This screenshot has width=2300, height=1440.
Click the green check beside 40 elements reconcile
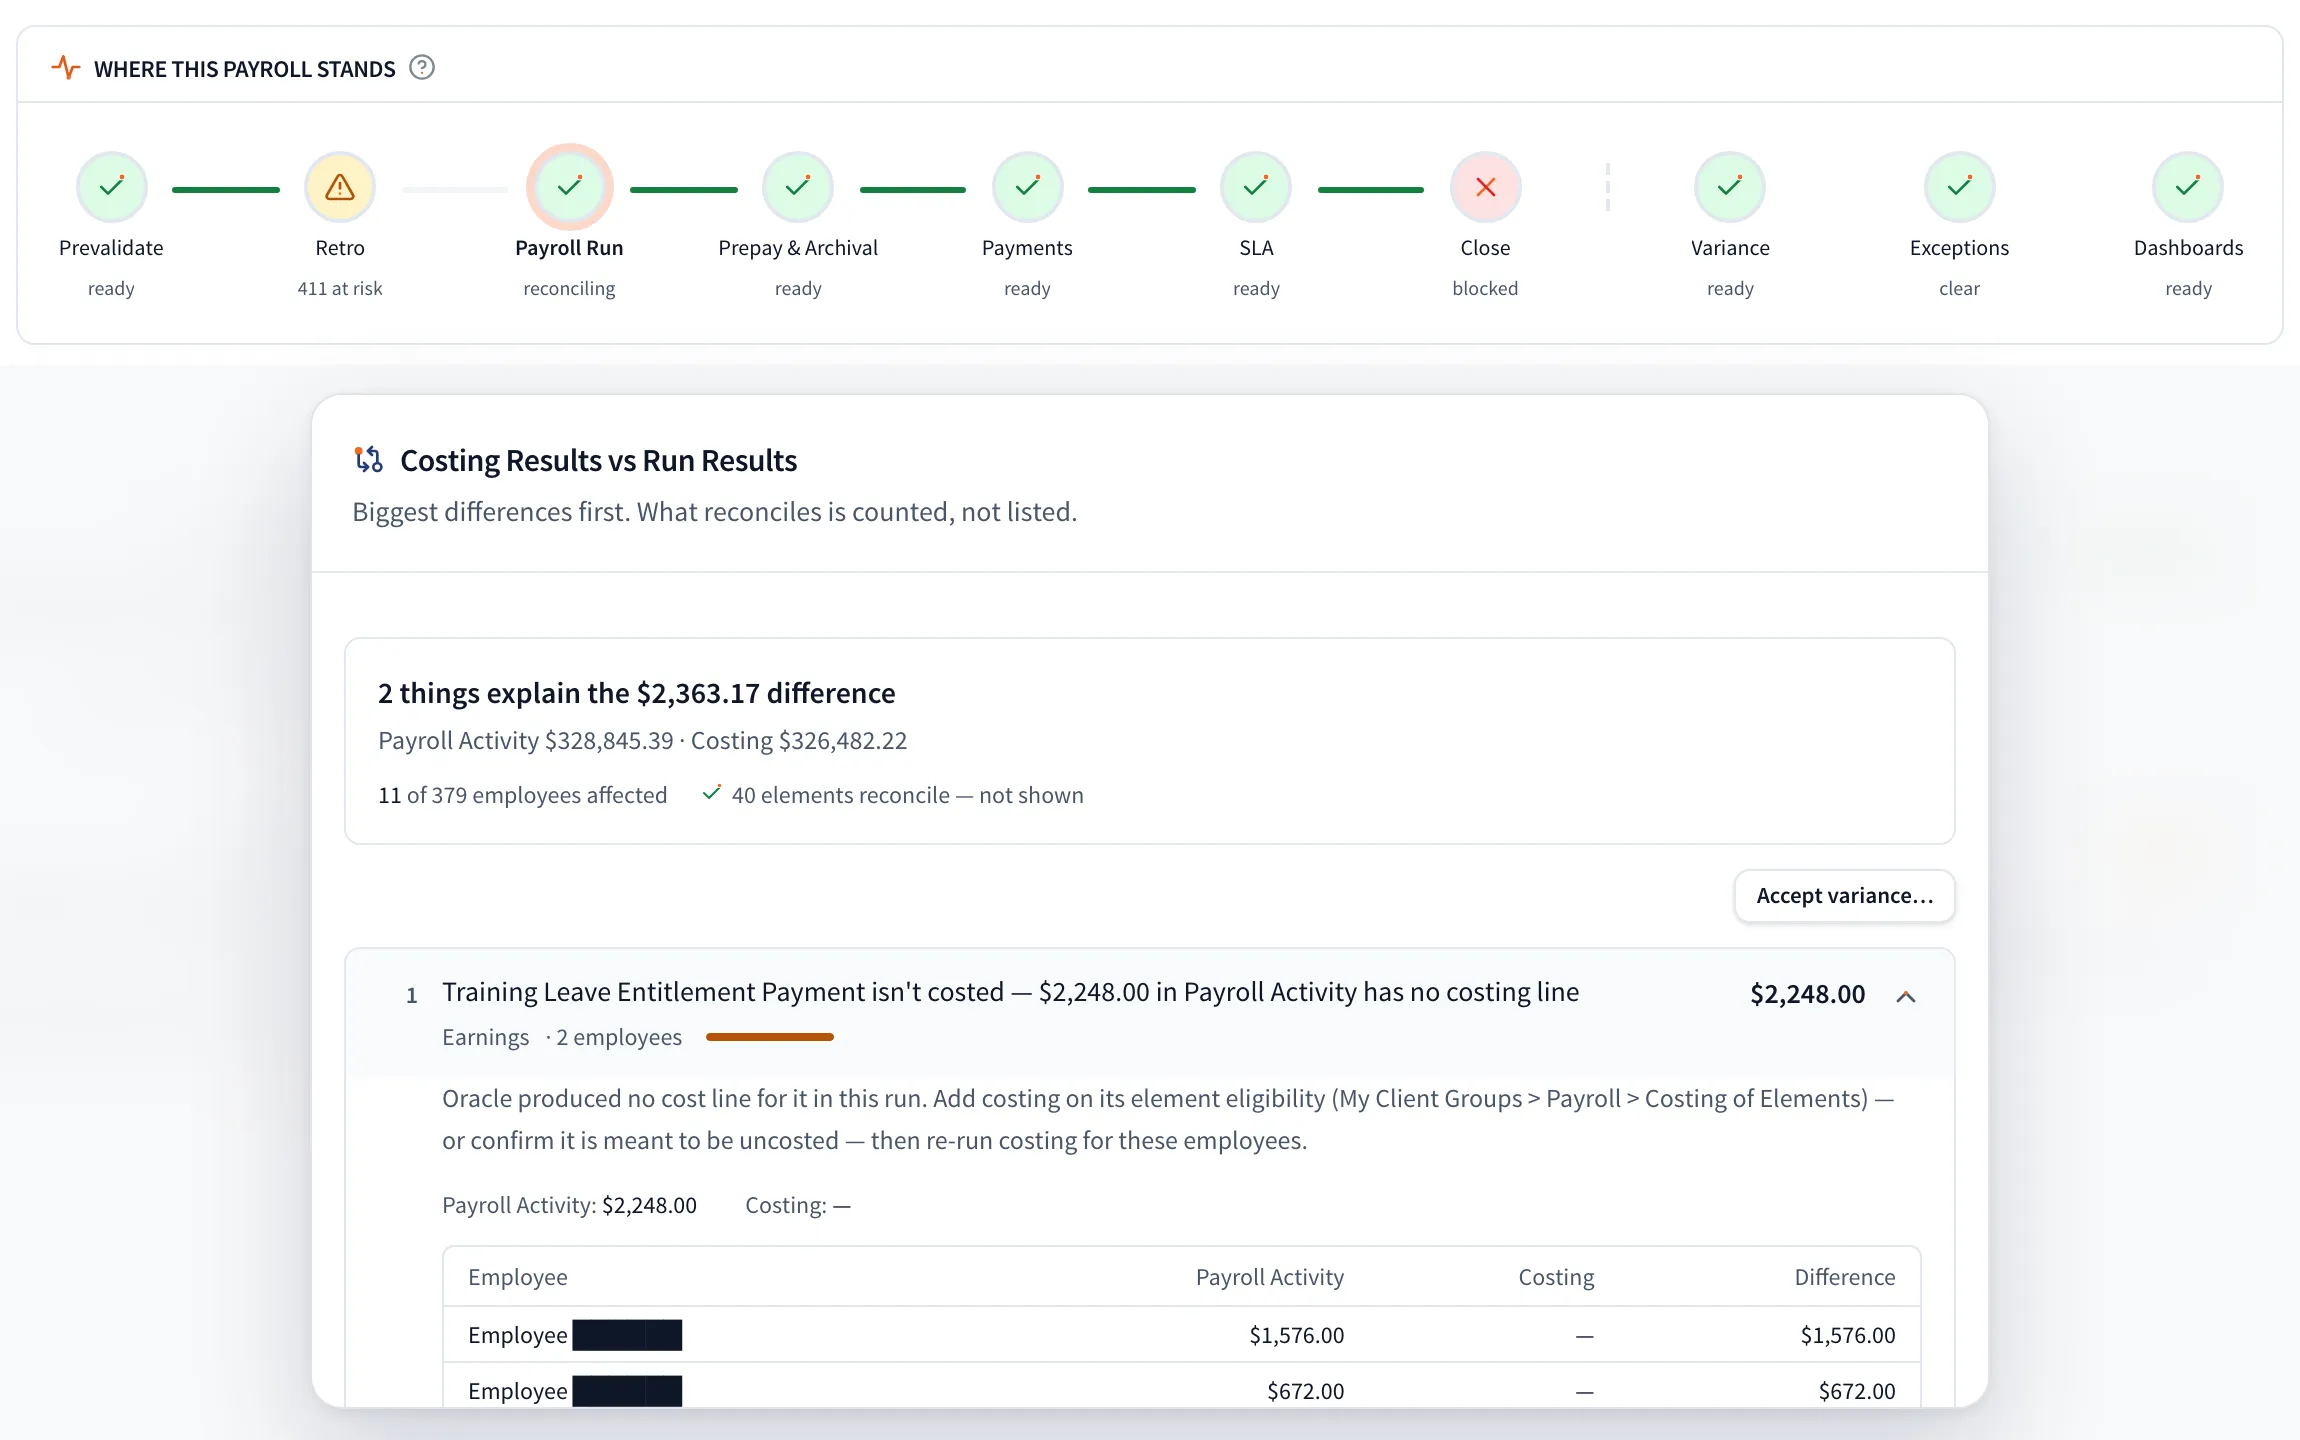[x=712, y=793]
